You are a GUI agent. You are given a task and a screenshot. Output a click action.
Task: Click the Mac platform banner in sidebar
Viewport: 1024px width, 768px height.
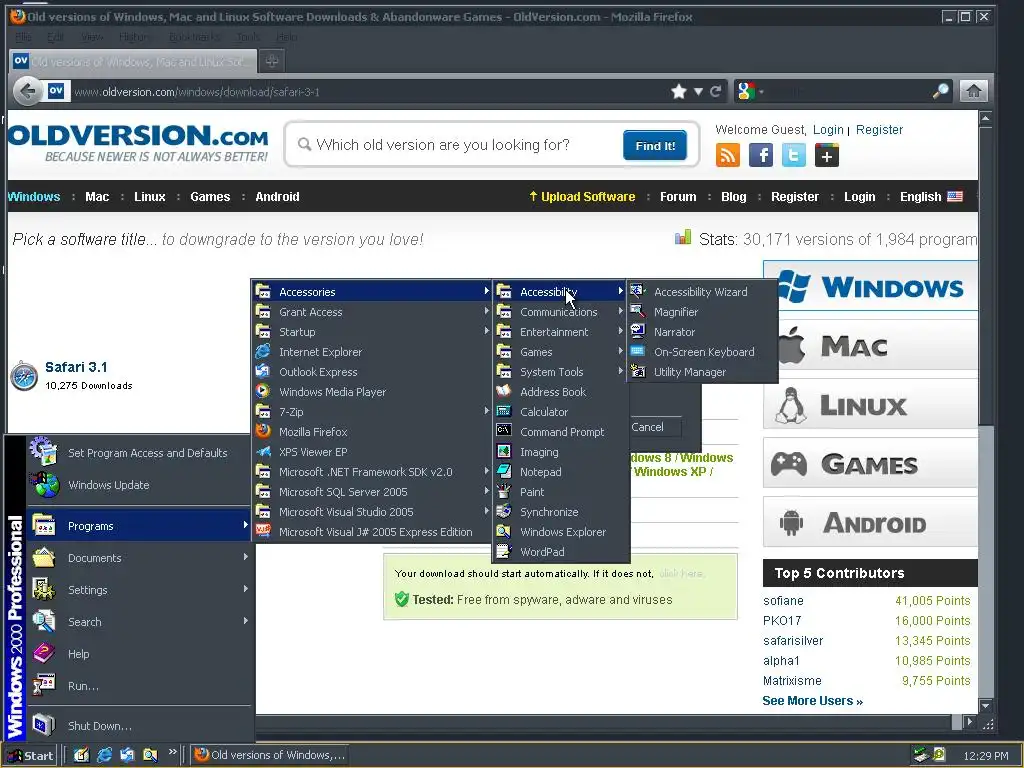(870, 345)
